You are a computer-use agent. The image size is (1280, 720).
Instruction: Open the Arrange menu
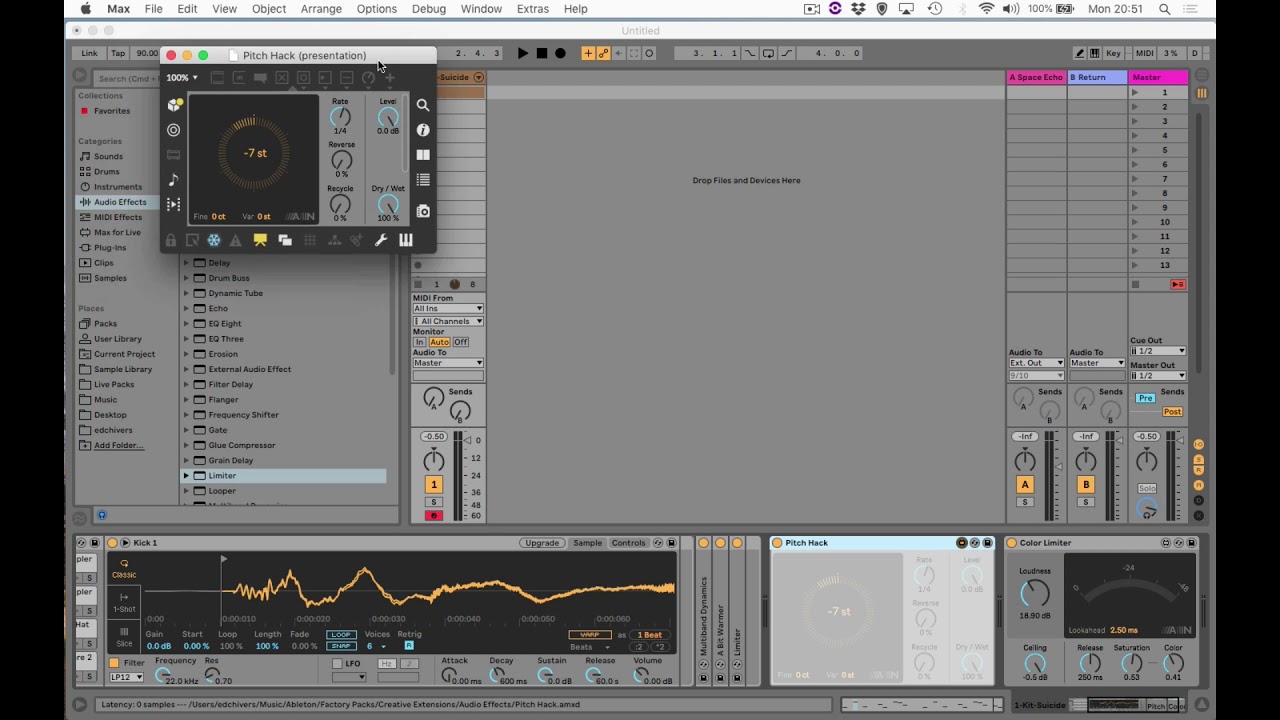coord(321,9)
